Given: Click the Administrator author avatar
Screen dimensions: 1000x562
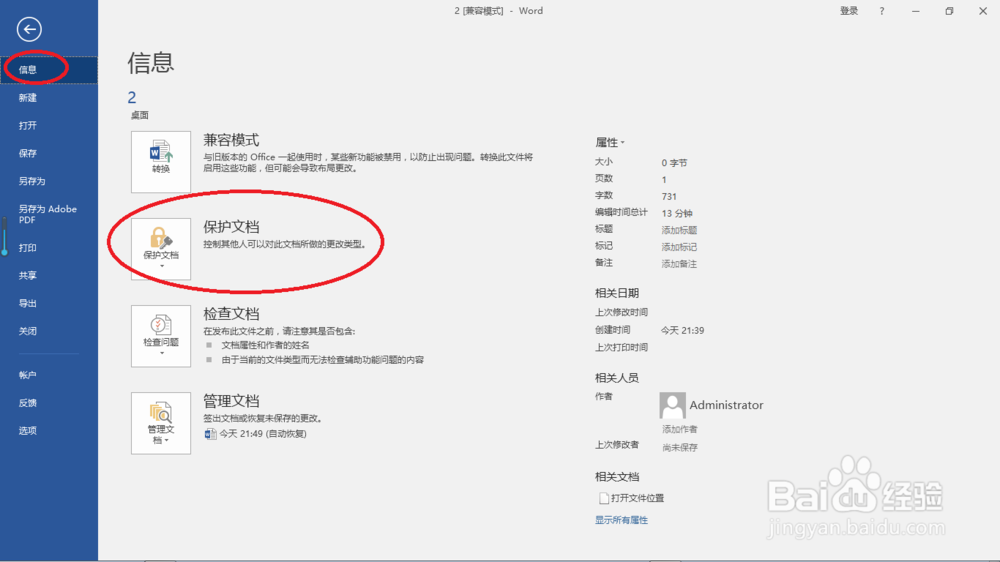Looking at the screenshot, I should (672, 405).
